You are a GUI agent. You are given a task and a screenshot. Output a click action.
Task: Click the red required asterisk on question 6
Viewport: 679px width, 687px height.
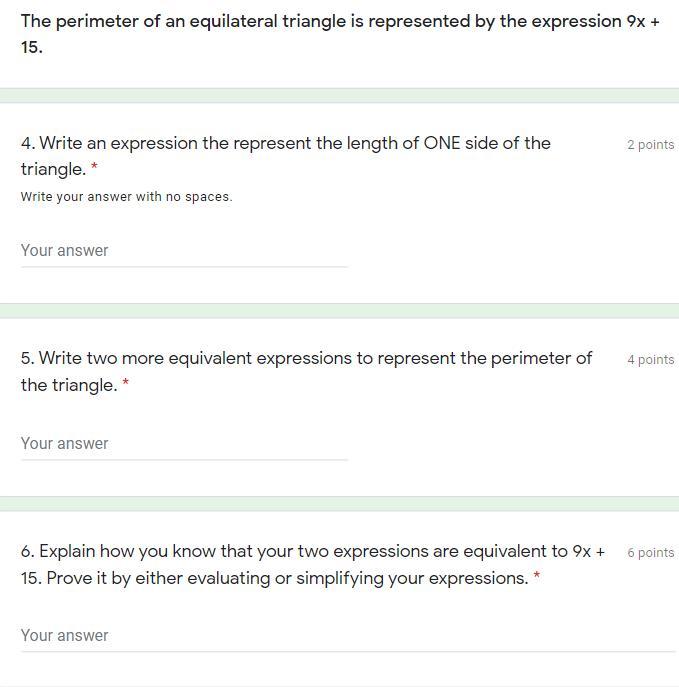pos(537,578)
